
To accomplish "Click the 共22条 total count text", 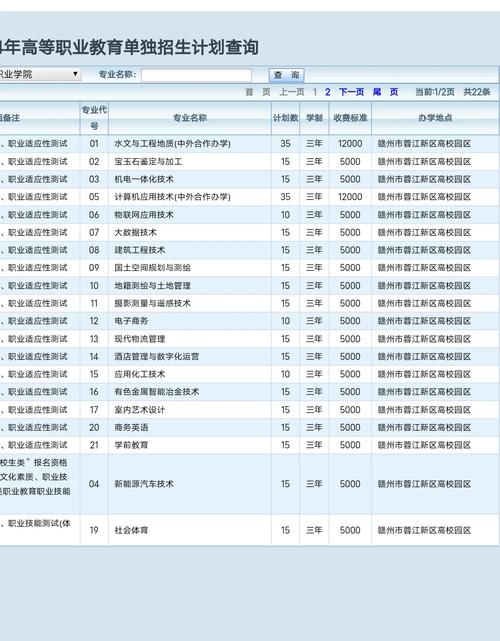I will pos(477,92).
